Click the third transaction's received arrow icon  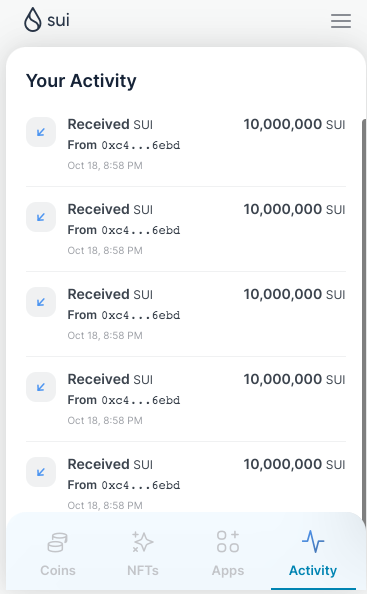41,302
